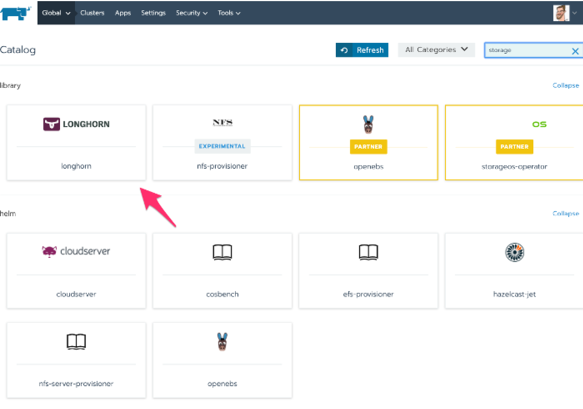The image size is (583, 409).
Task: Open the Apps menu item
Action: [x=123, y=13]
